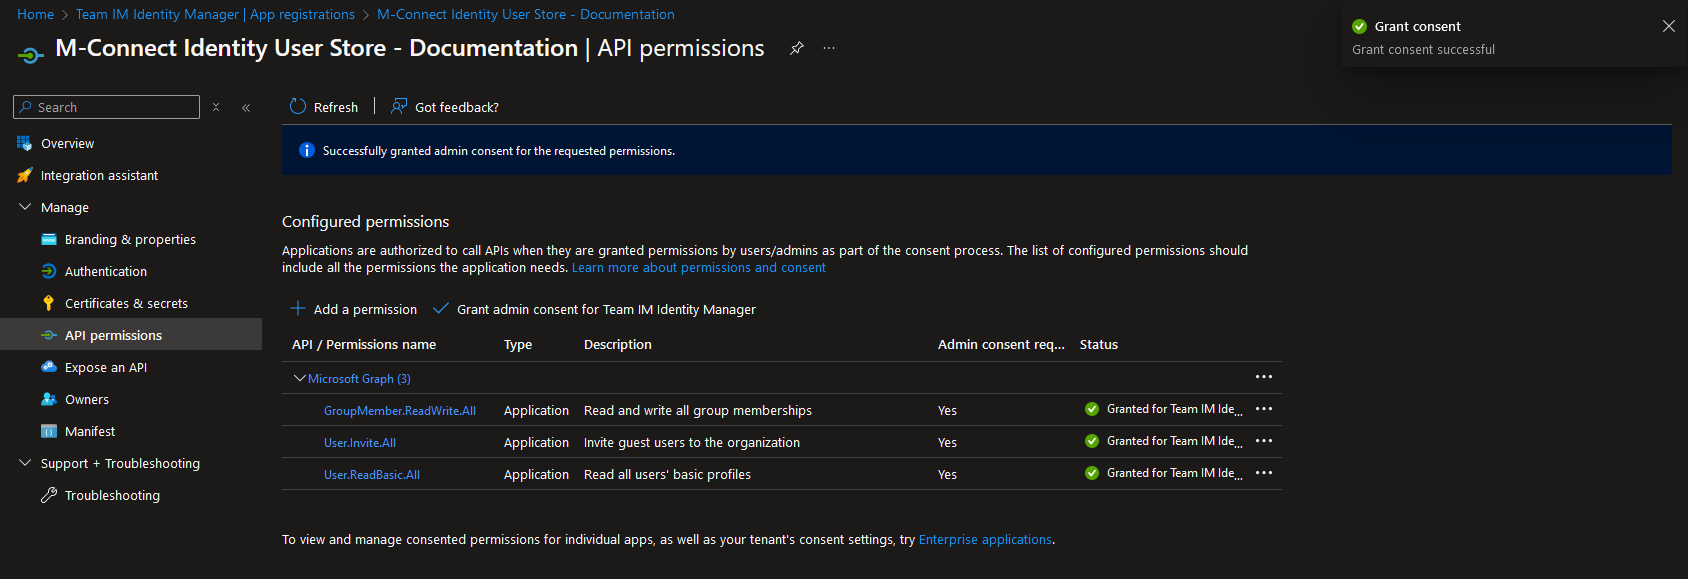Click the Refresh button
The height and width of the screenshot is (579, 1688).
coord(324,107)
